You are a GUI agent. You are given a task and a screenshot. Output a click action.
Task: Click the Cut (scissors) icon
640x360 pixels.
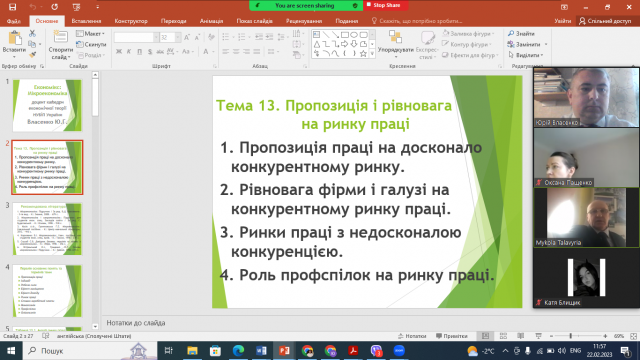point(32,33)
